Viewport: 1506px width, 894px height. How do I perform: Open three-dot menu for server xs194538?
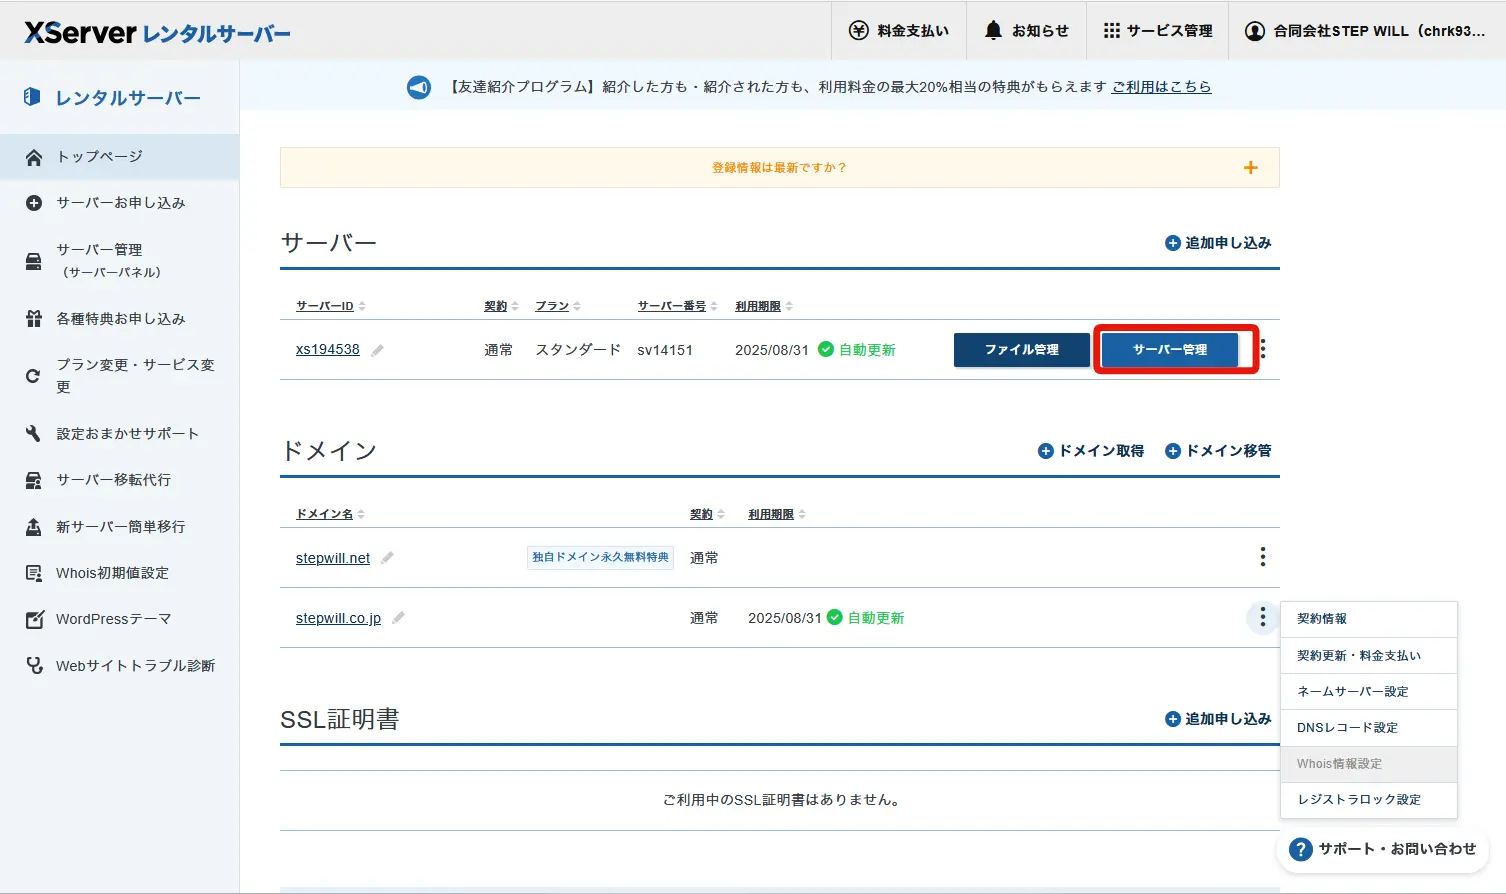1263,349
